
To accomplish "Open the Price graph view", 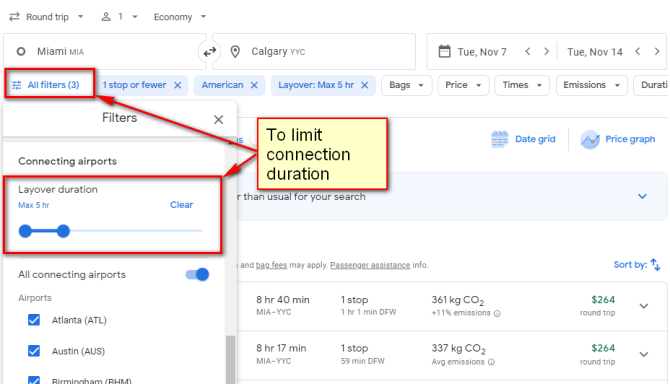I will 618,139.
